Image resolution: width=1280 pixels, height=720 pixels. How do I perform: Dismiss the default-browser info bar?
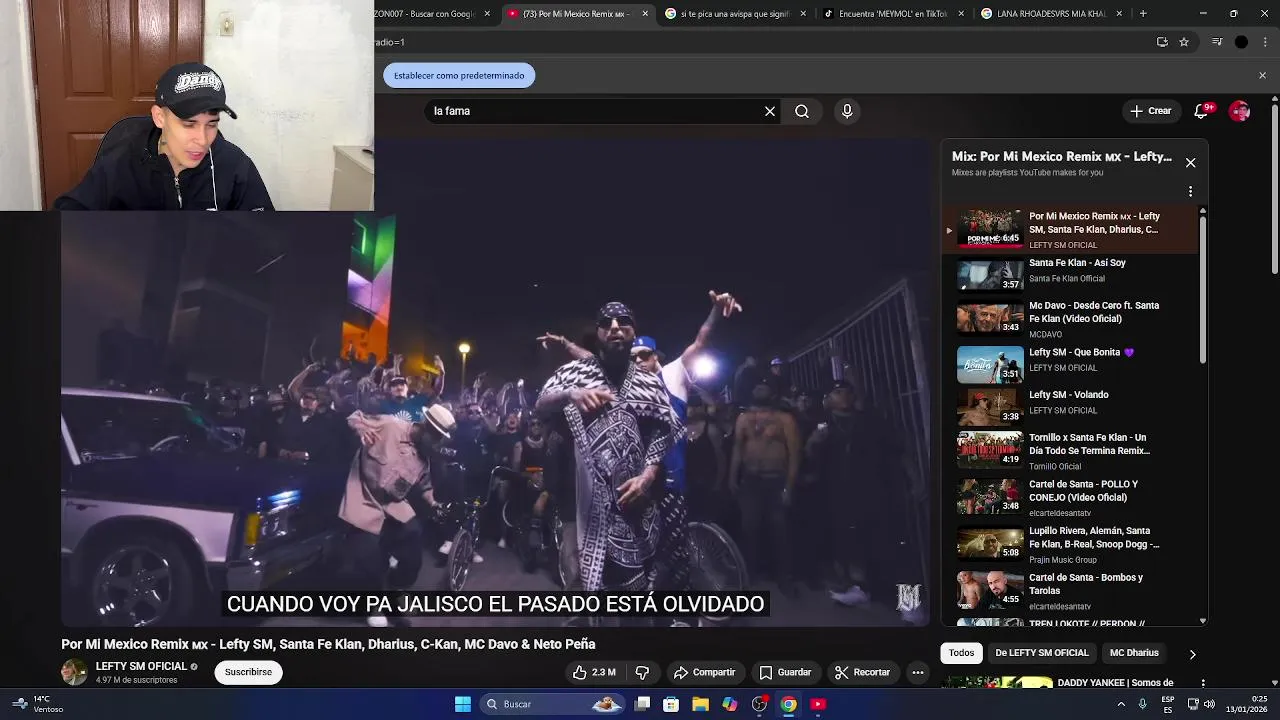point(1262,75)
